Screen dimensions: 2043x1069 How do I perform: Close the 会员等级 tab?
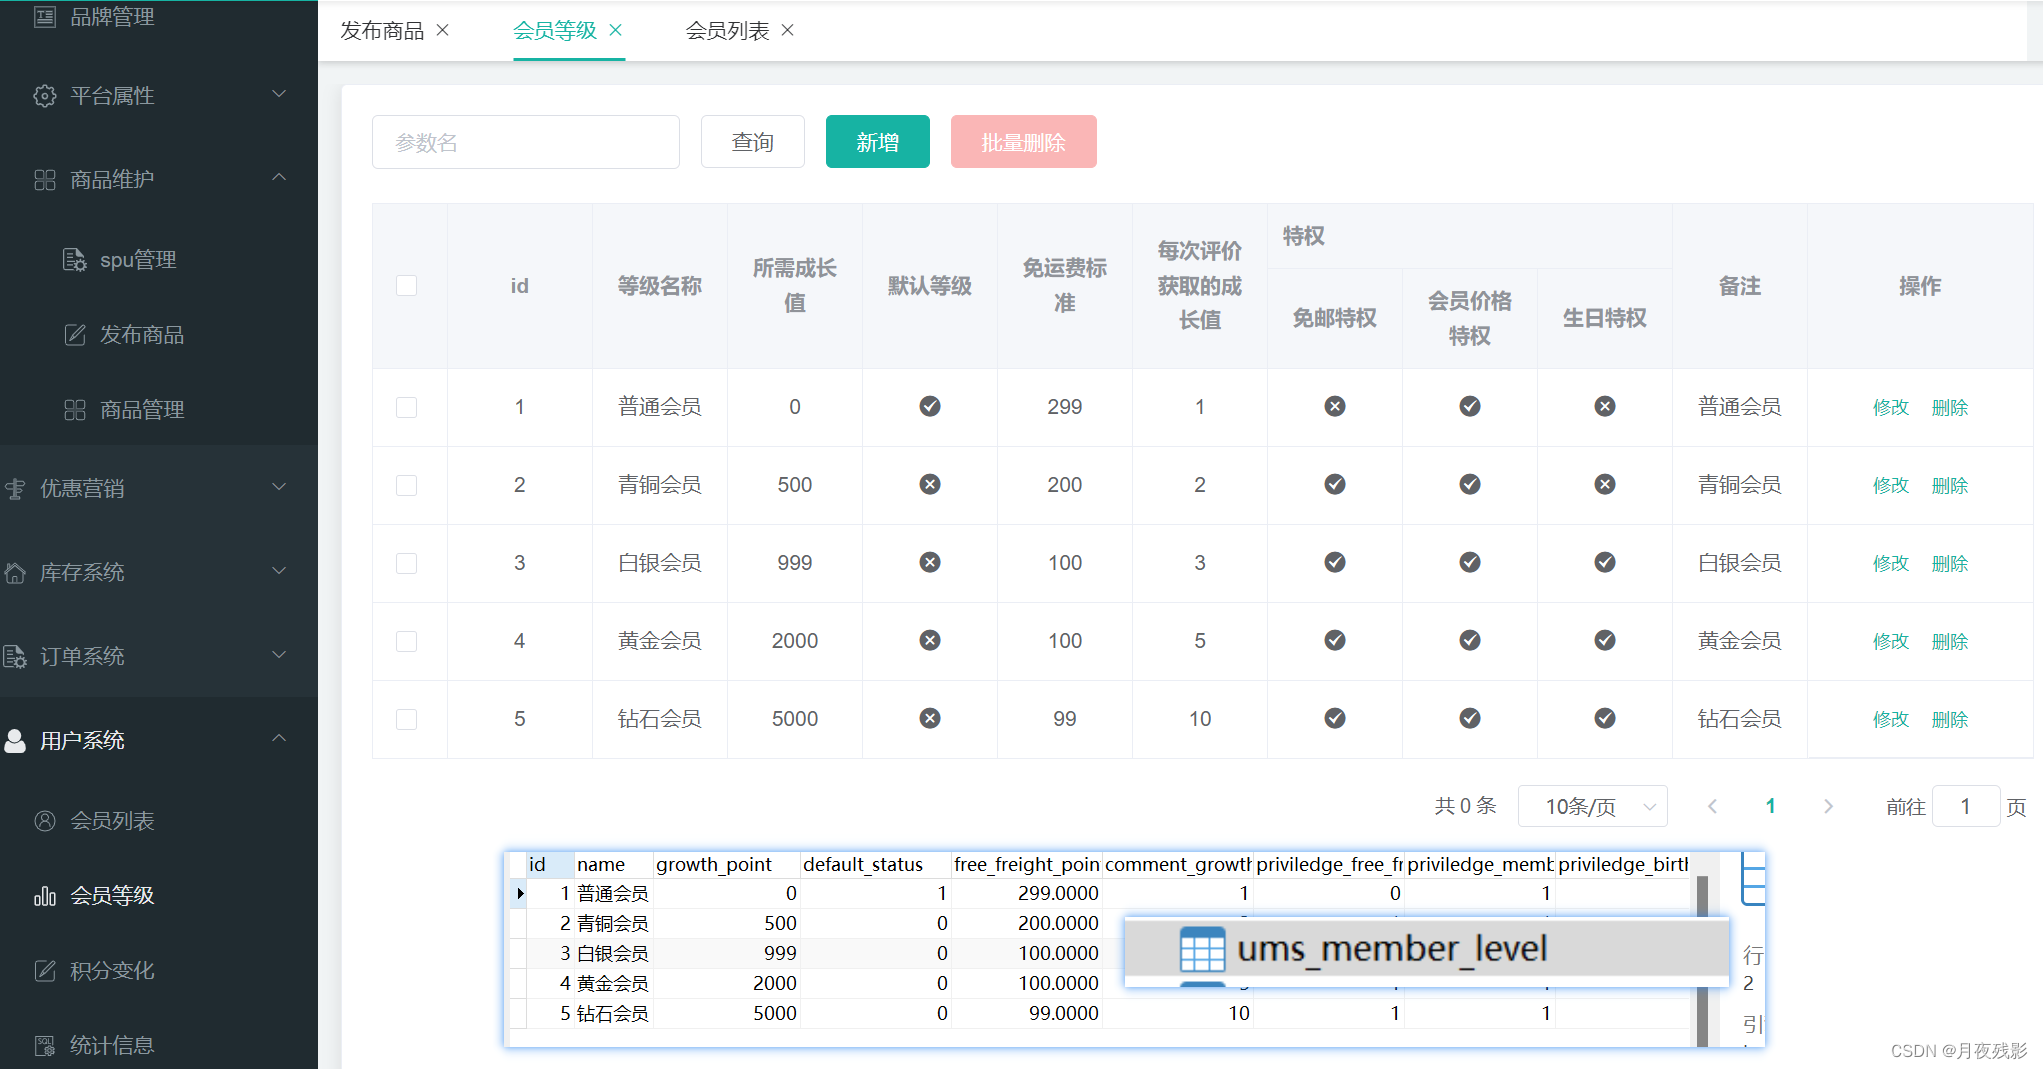coord(615,30)
